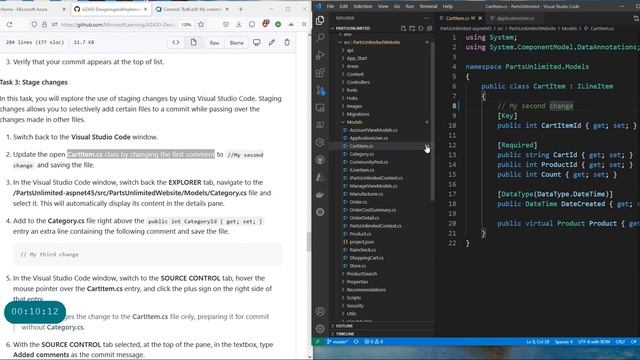Open the Explorer view in VS Code activity bar
Image resolution: width=640 pixels, height=360 pixels.
[320, 20]
